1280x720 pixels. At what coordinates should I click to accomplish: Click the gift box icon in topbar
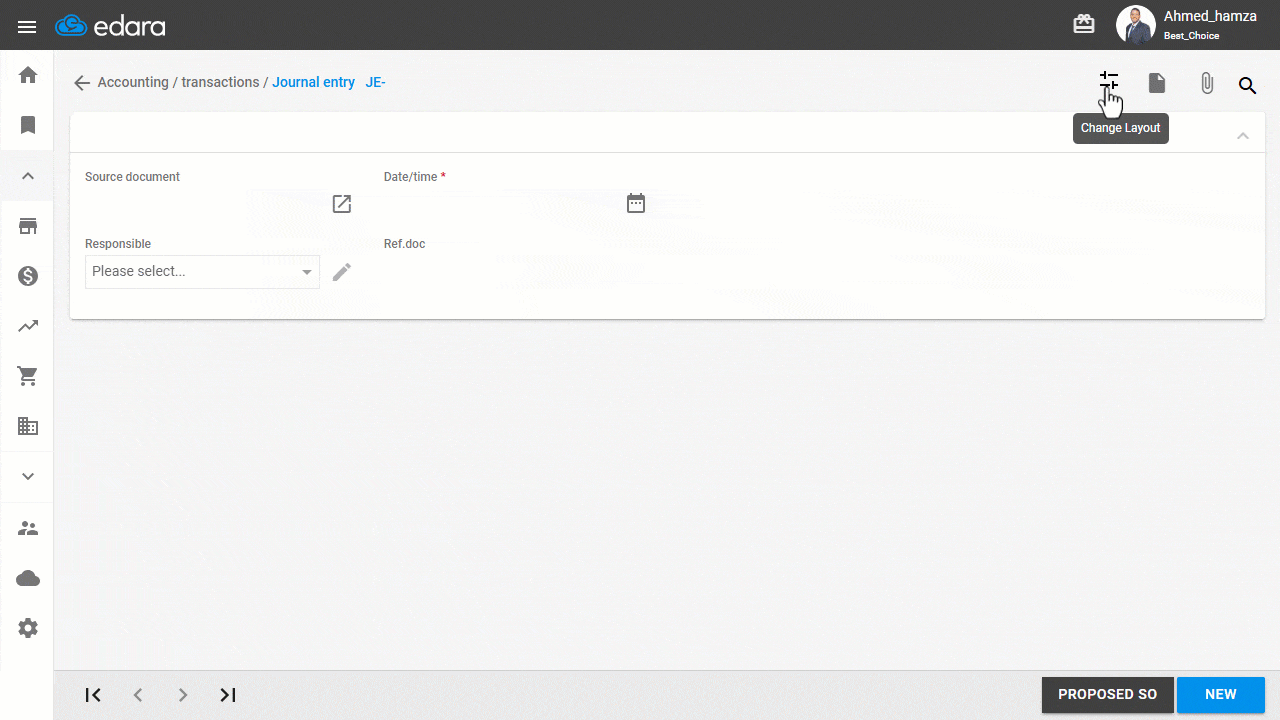pos(1084,23)
